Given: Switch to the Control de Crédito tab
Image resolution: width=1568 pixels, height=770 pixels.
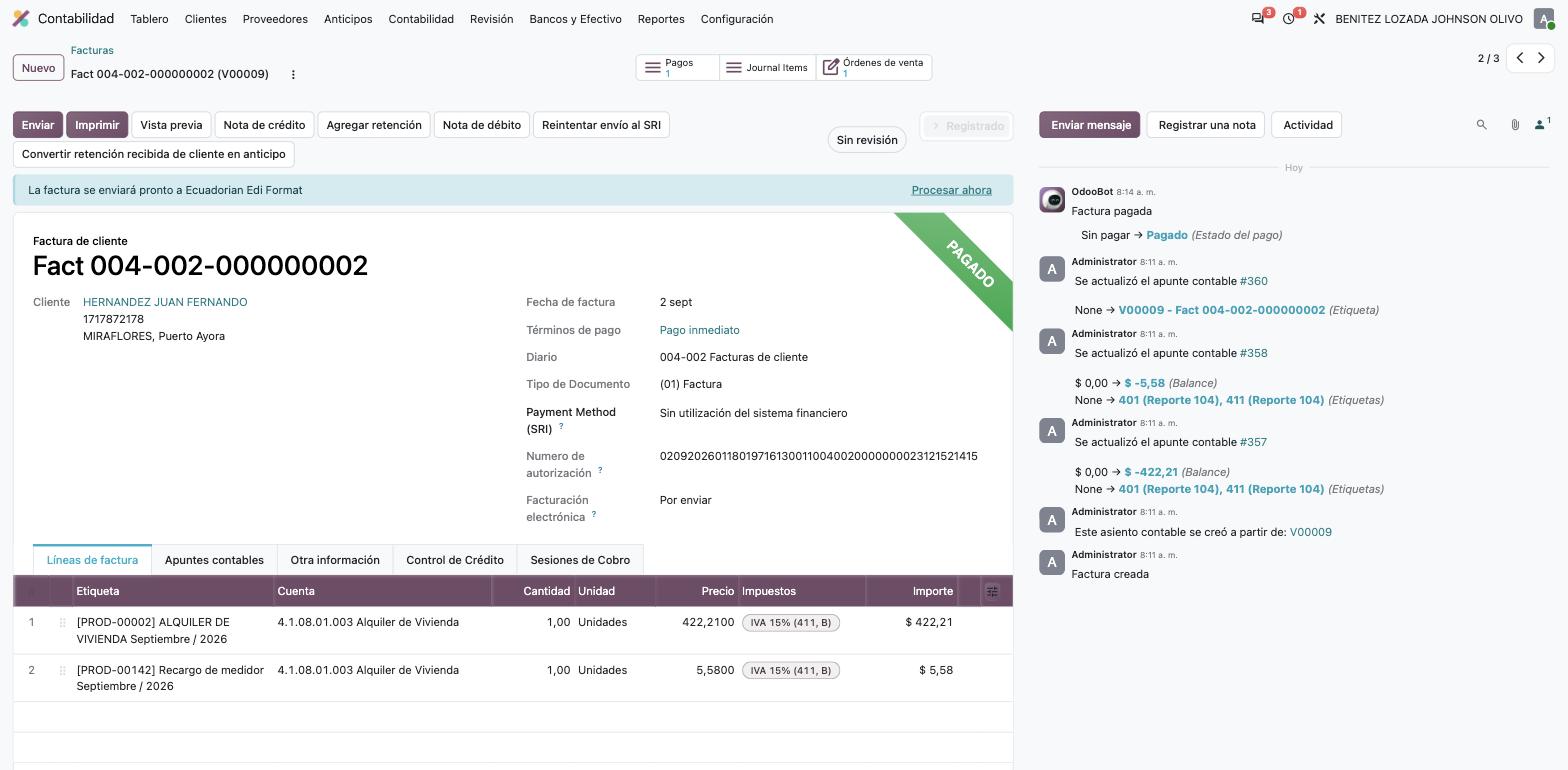Looking at the screenshot, I should [455, 560].
